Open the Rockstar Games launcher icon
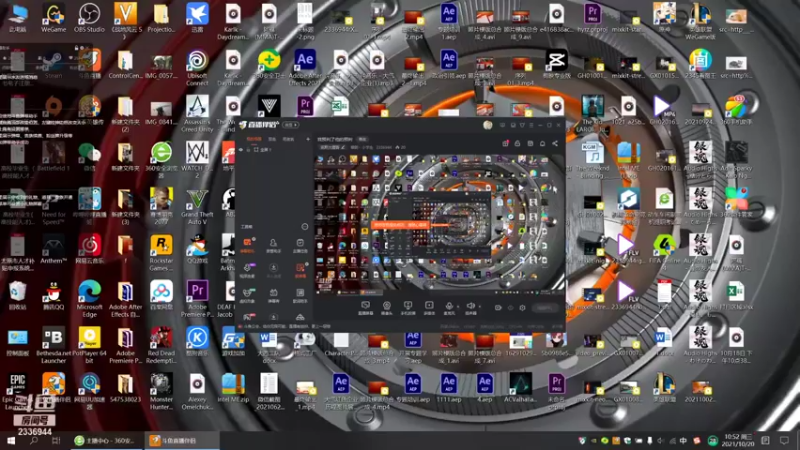Viewport: 800px width, 450px height. [161, 253]
